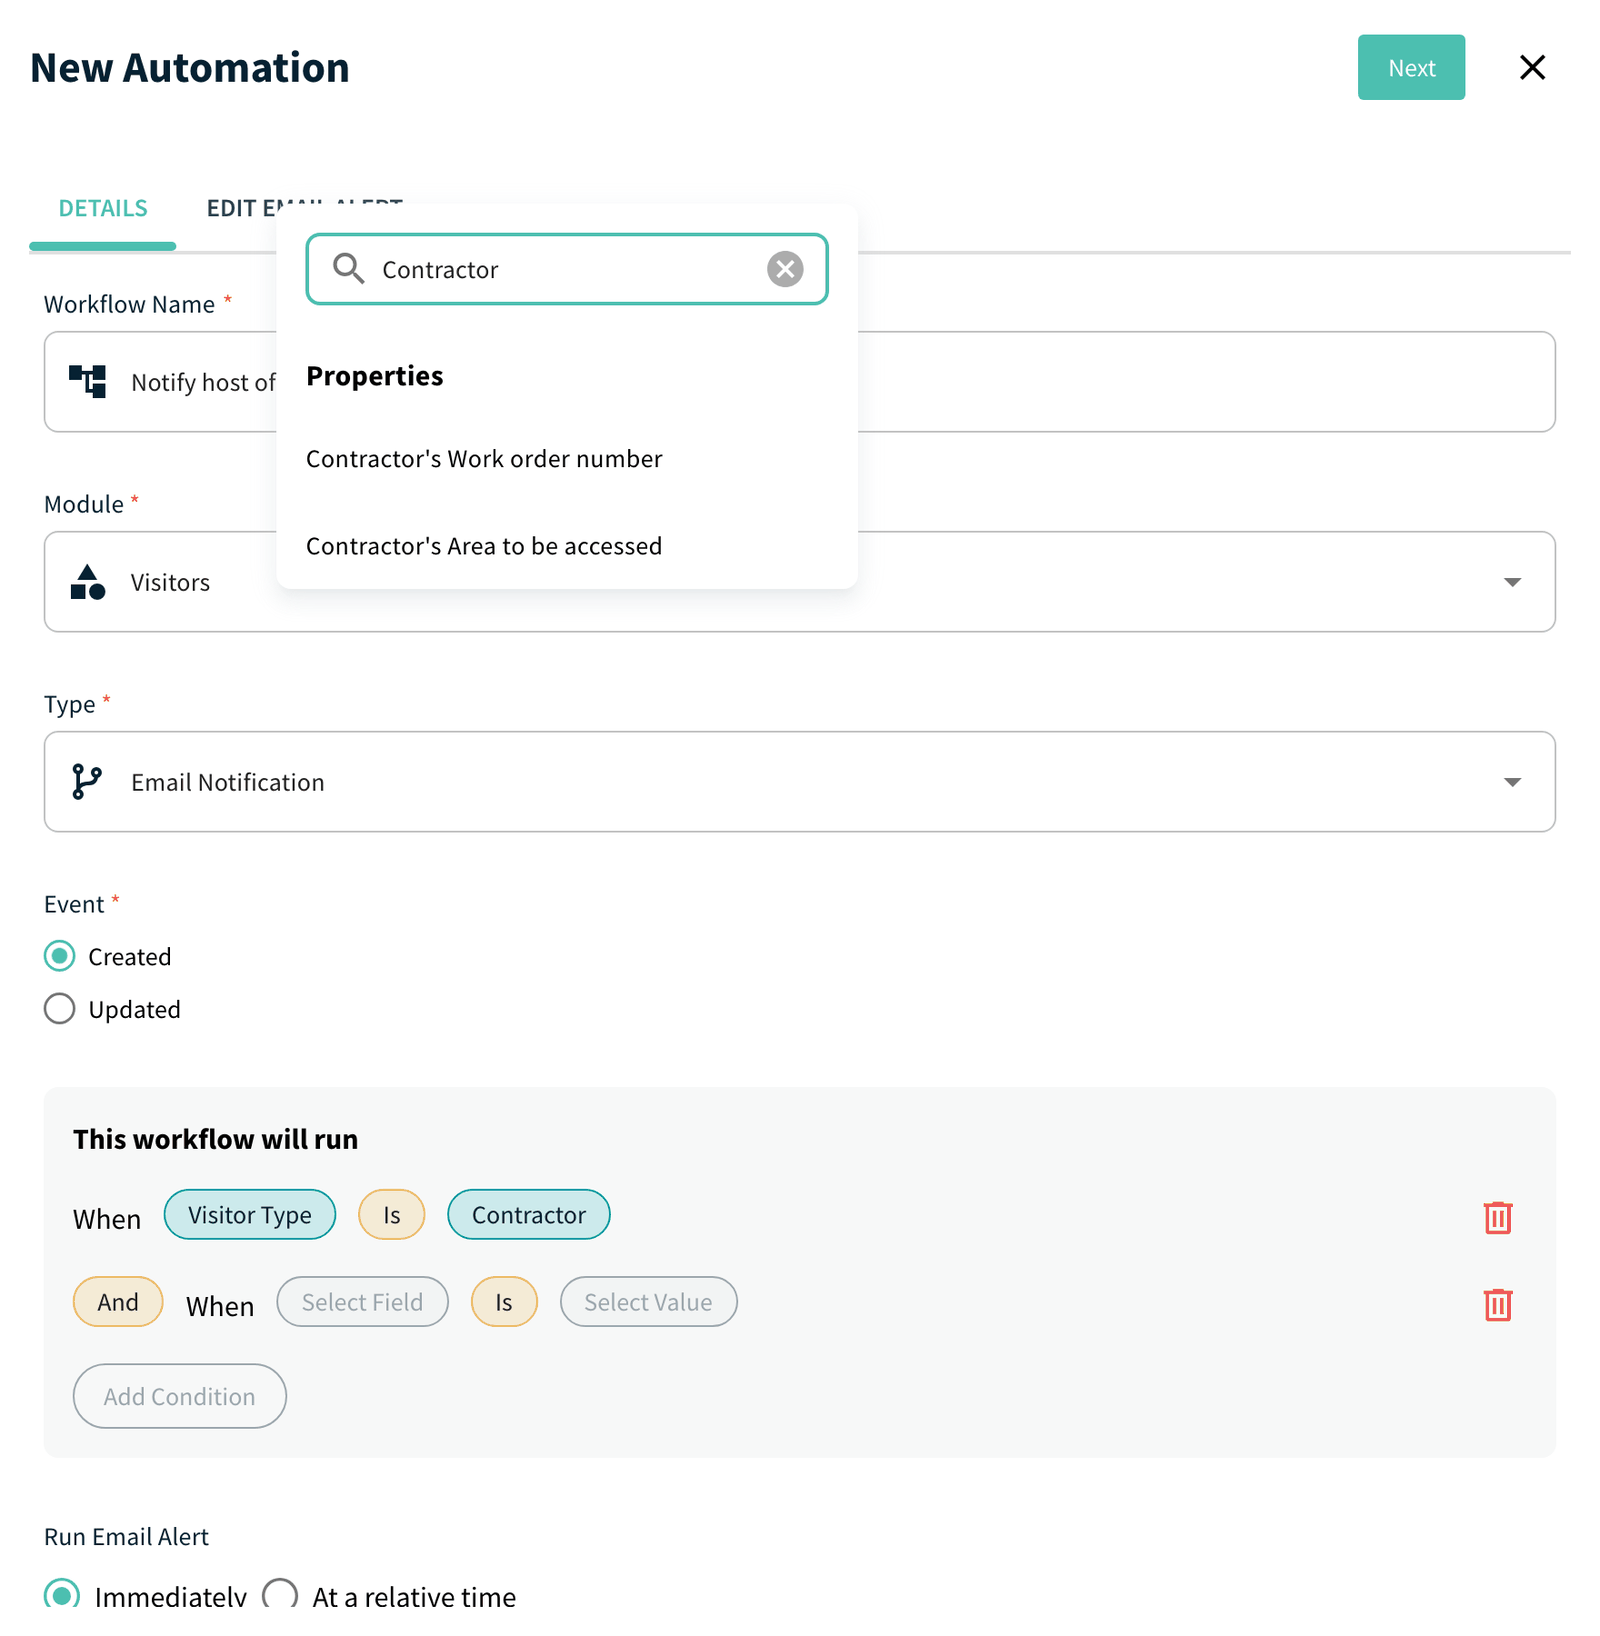Image resolution: width=1600 pixels, height=1636 pixels.
Task: Delete the Visitor Type condition
Action: 1497,1217
